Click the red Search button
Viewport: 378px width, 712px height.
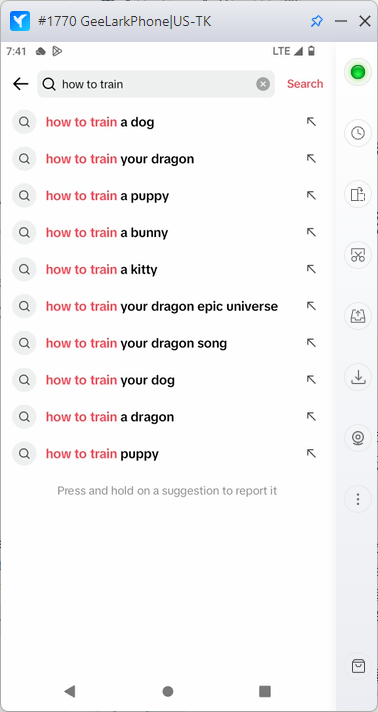coord(305,84)
